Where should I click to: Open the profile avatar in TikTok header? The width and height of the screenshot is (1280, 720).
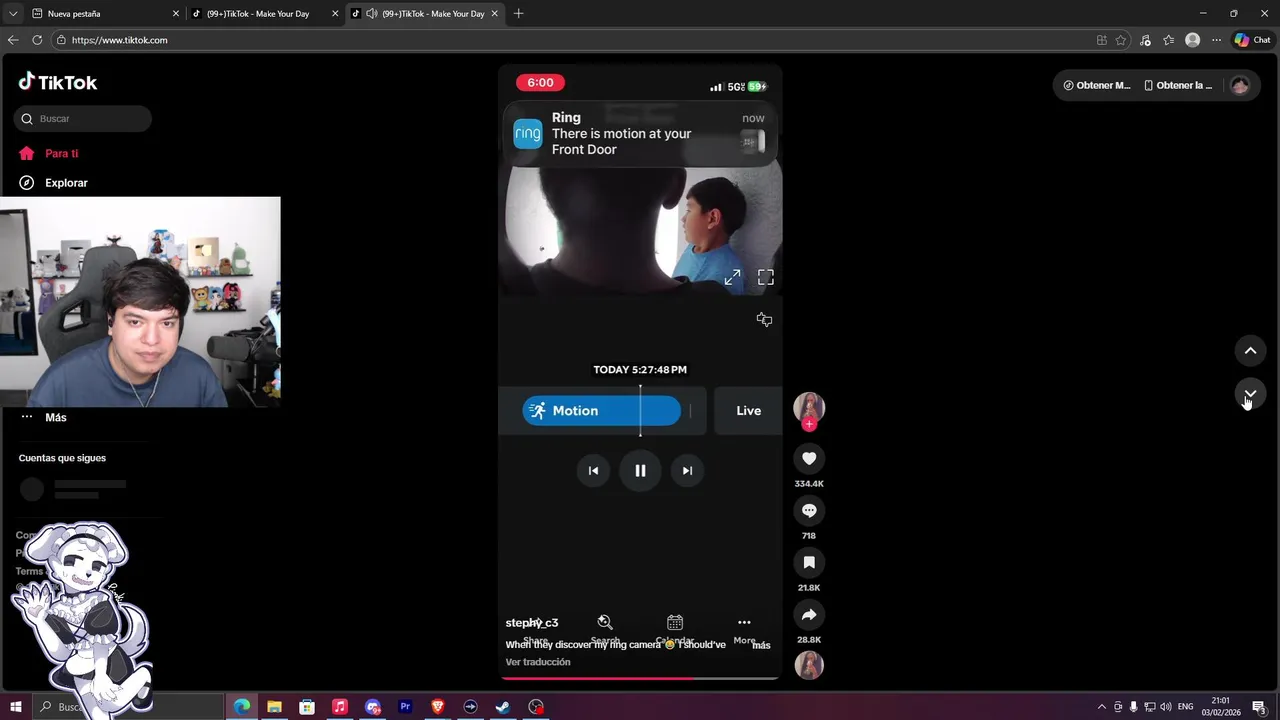tap(1240, 85)
